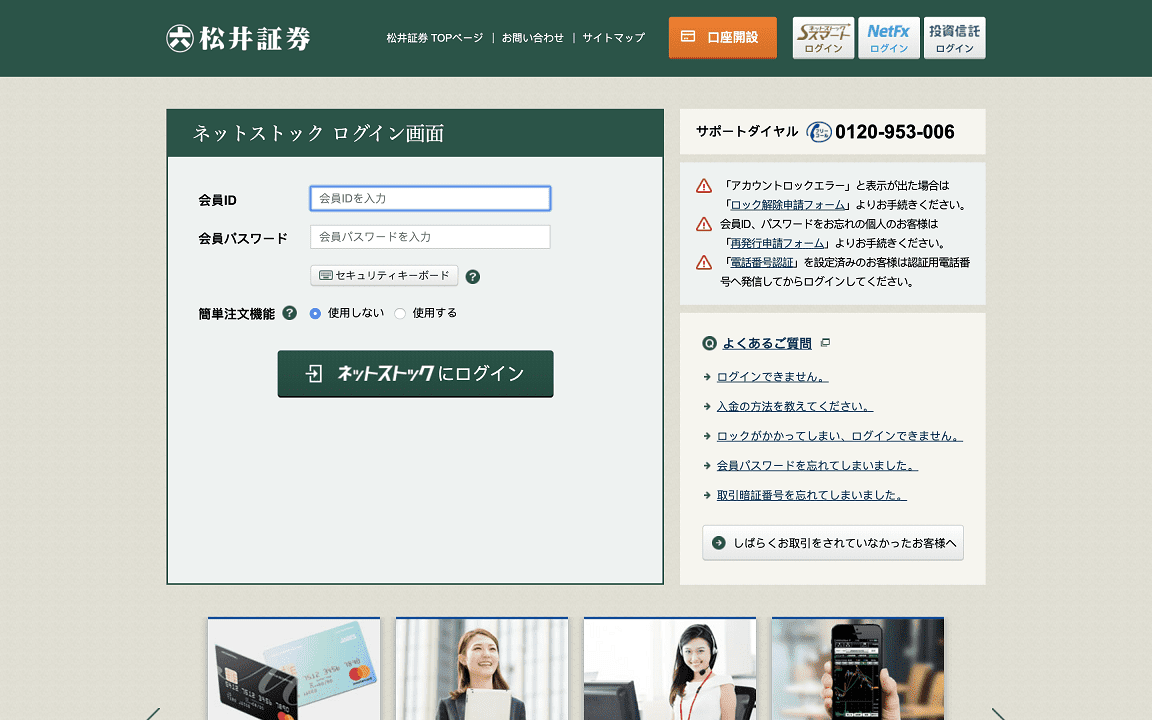Focus the 会員ID input field
1152x720 pixels.
(430, 198)
